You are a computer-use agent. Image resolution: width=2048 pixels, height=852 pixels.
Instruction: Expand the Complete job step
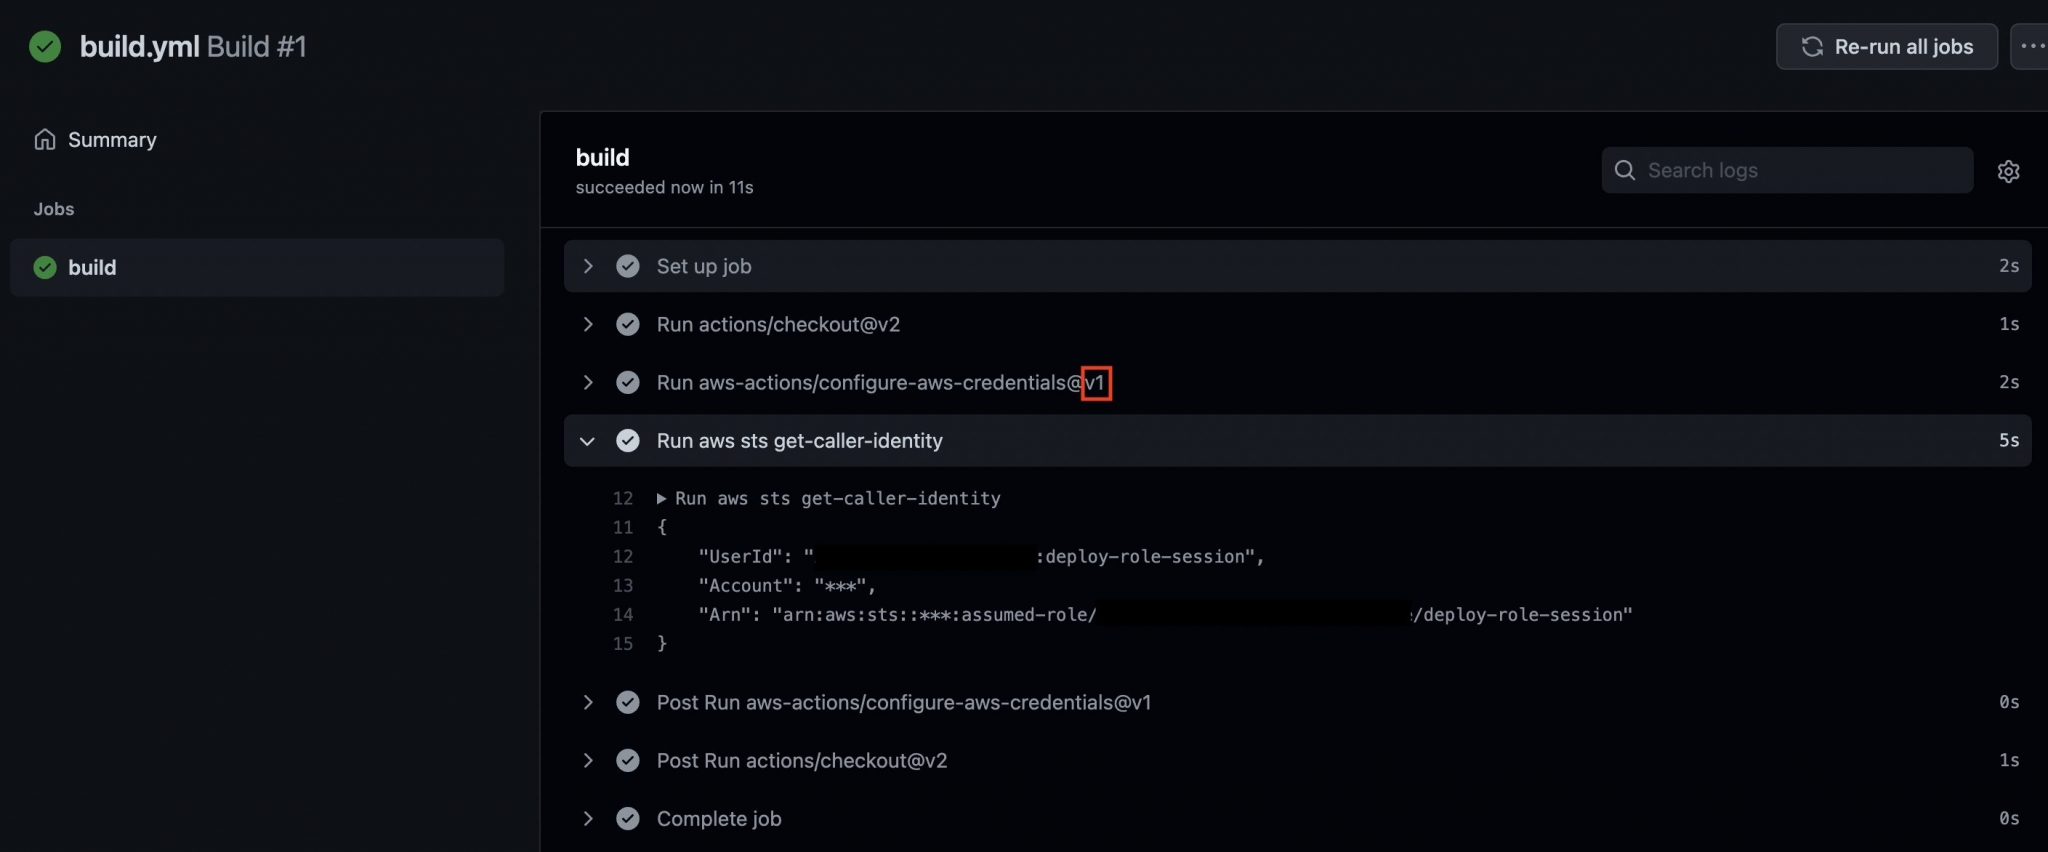click(x=588, y=818)
